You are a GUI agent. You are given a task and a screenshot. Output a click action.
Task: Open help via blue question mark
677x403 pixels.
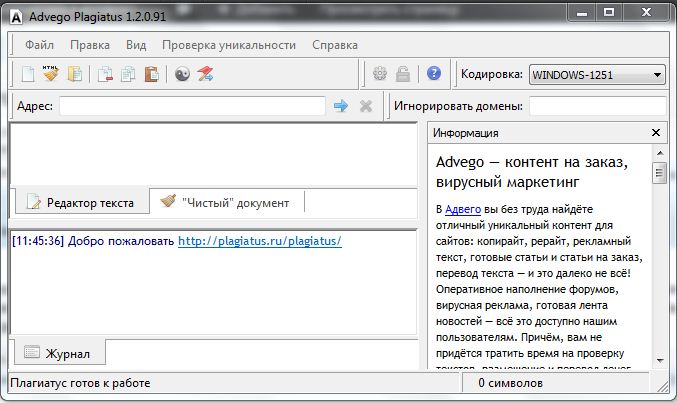433,74
